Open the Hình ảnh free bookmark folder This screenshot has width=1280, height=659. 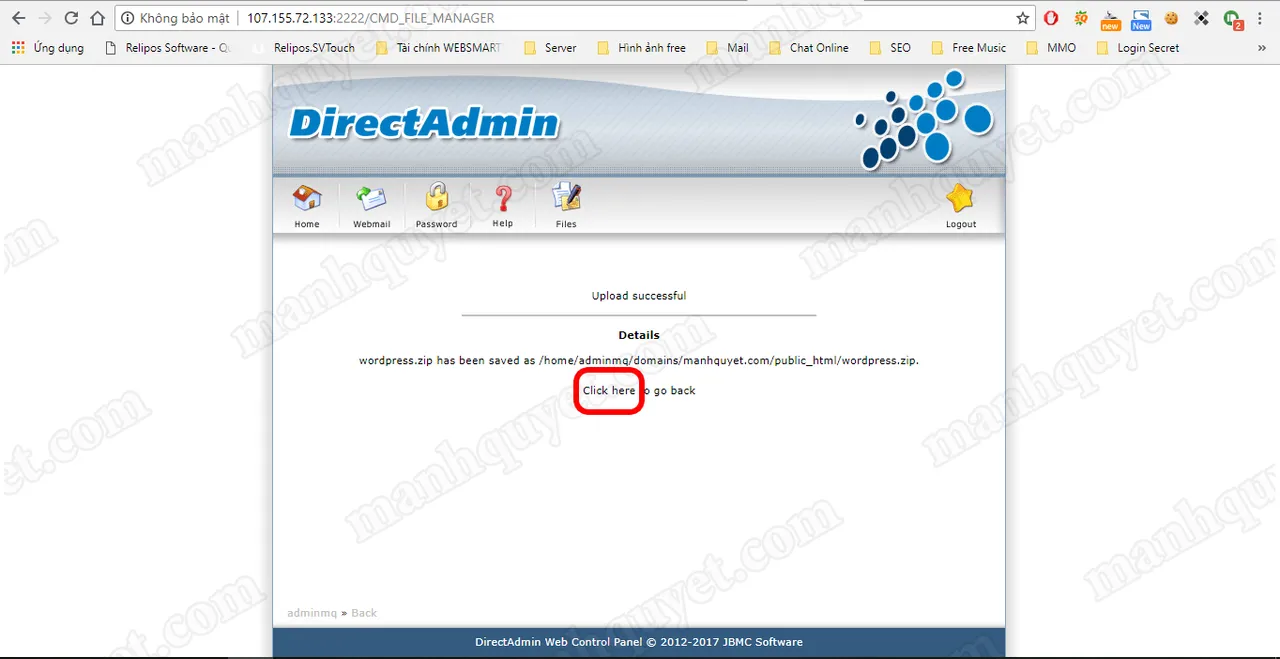641,48
